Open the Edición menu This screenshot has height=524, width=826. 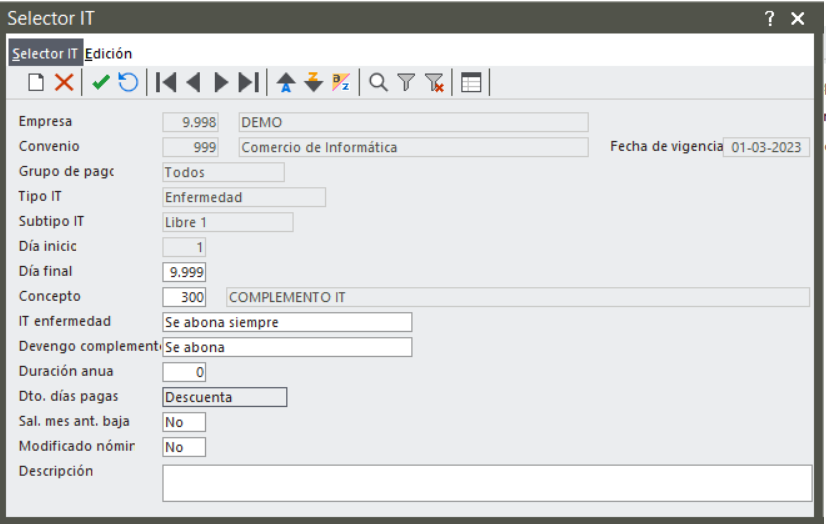pos(109,53)
